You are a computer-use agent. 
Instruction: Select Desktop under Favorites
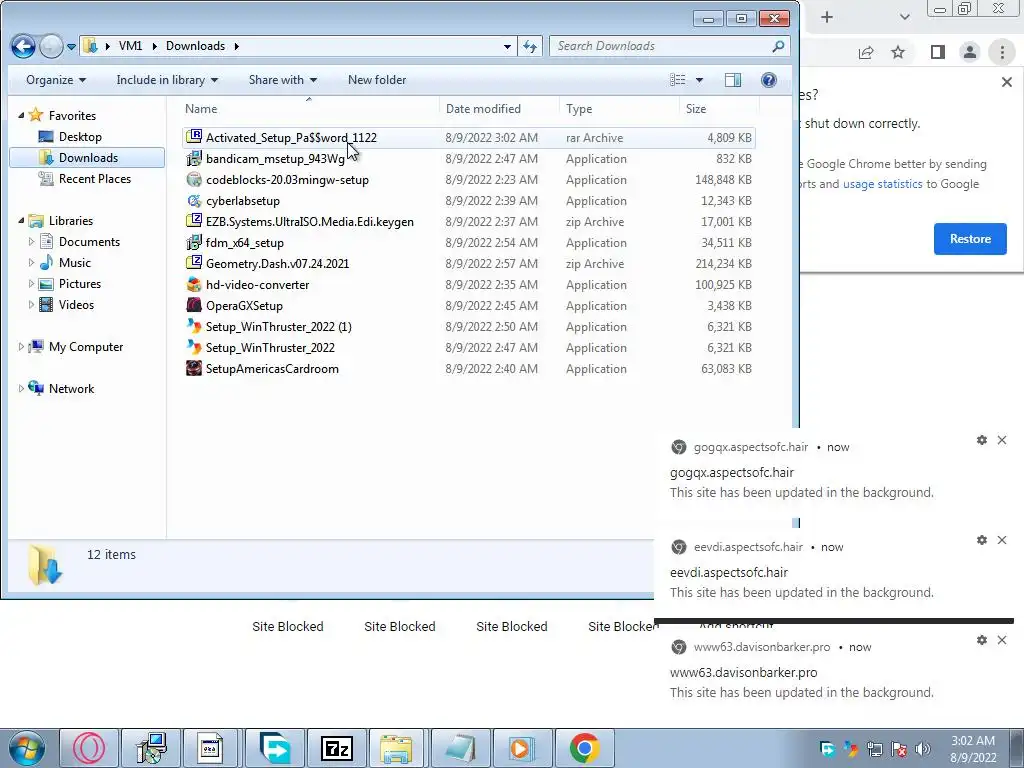click(x=80, y=136)
